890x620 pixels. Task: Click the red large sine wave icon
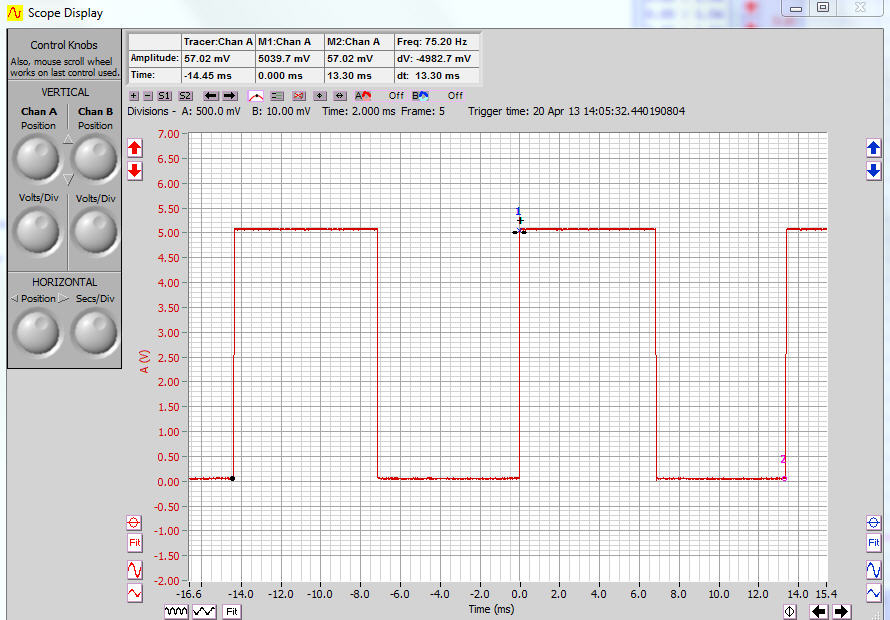135,569
